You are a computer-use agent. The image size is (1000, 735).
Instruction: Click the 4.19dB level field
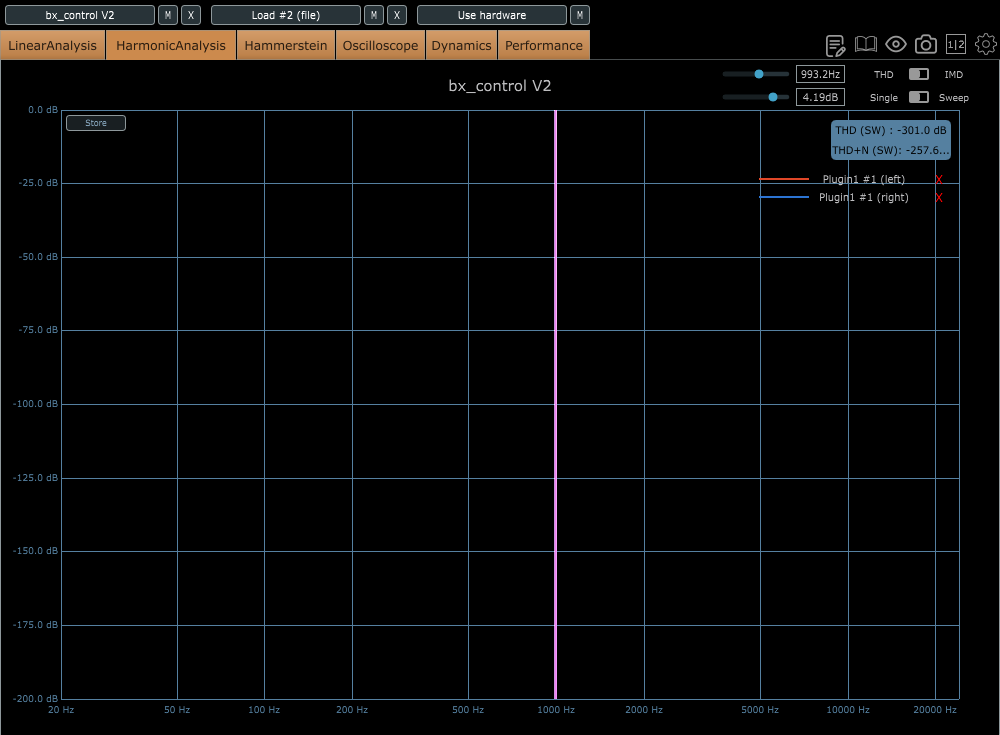click(x=820, y=97)
